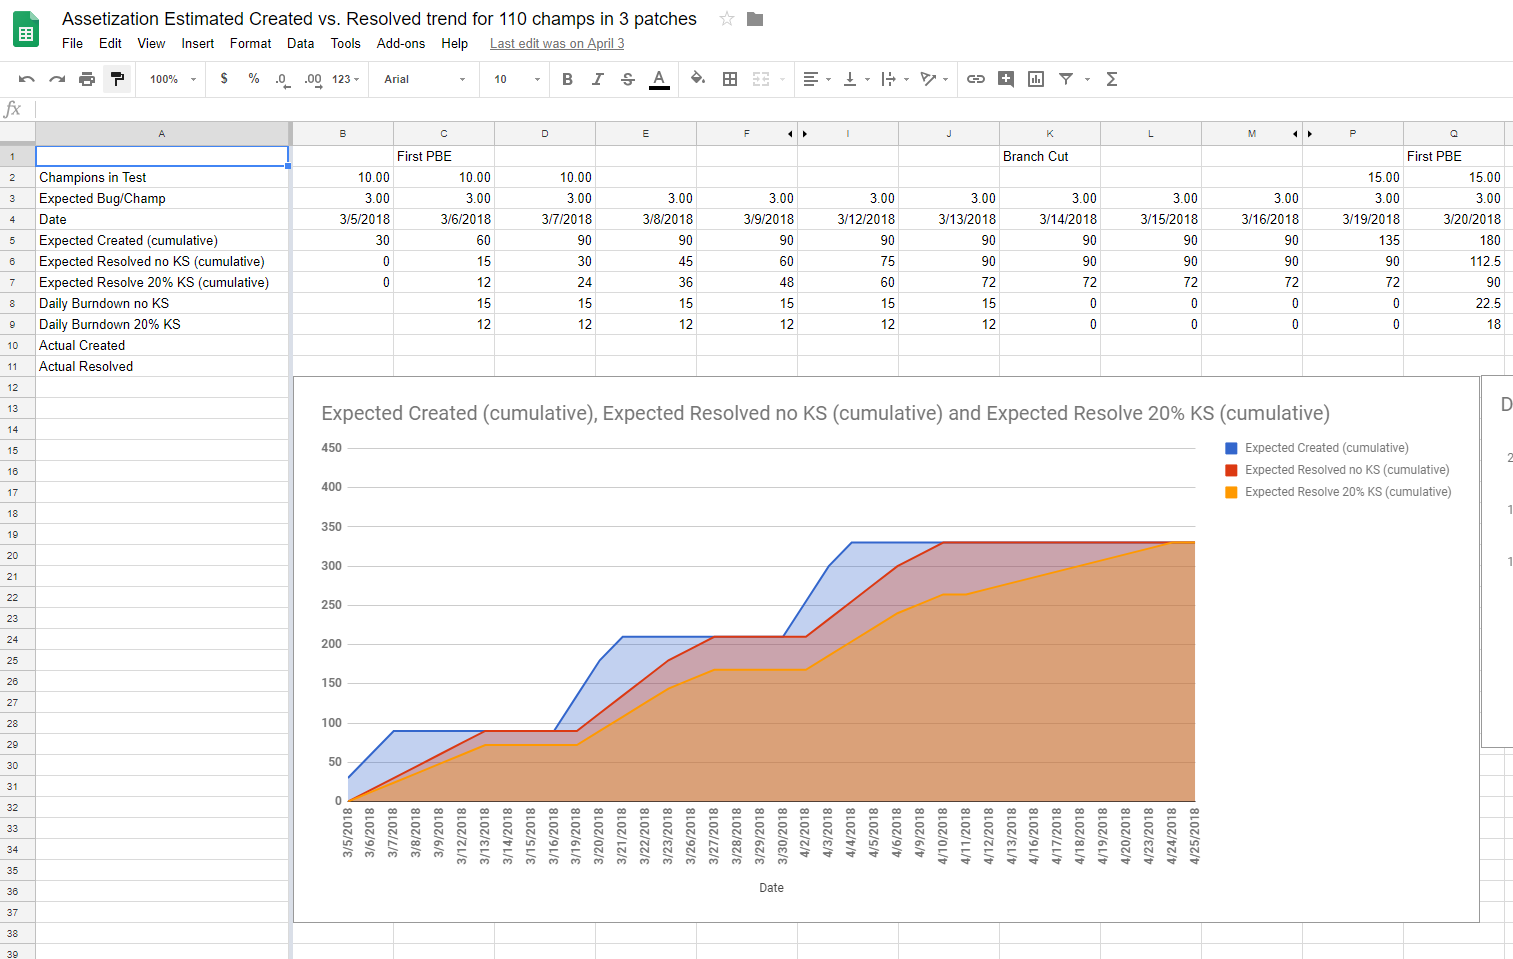Click the Undo icon

(x=27, y=79)
